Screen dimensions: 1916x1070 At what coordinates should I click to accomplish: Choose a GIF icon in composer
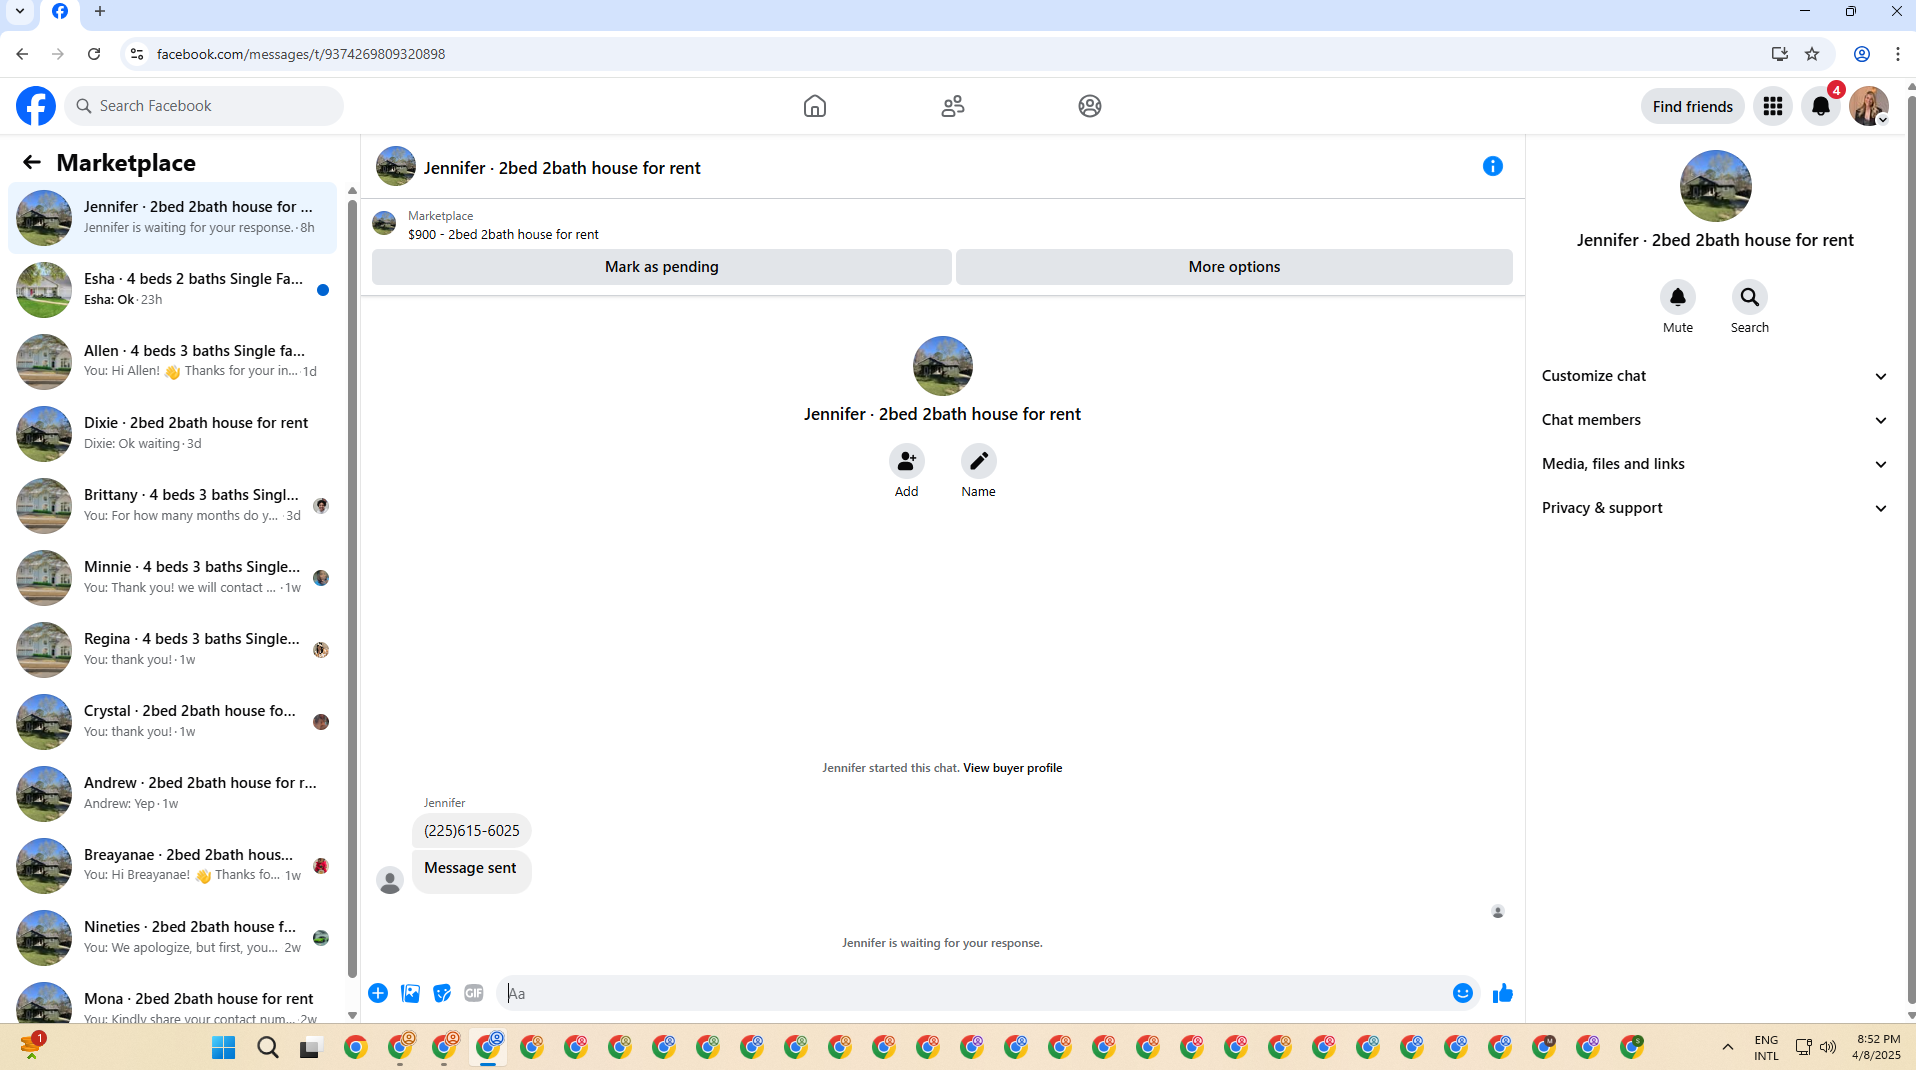point(474,993)
